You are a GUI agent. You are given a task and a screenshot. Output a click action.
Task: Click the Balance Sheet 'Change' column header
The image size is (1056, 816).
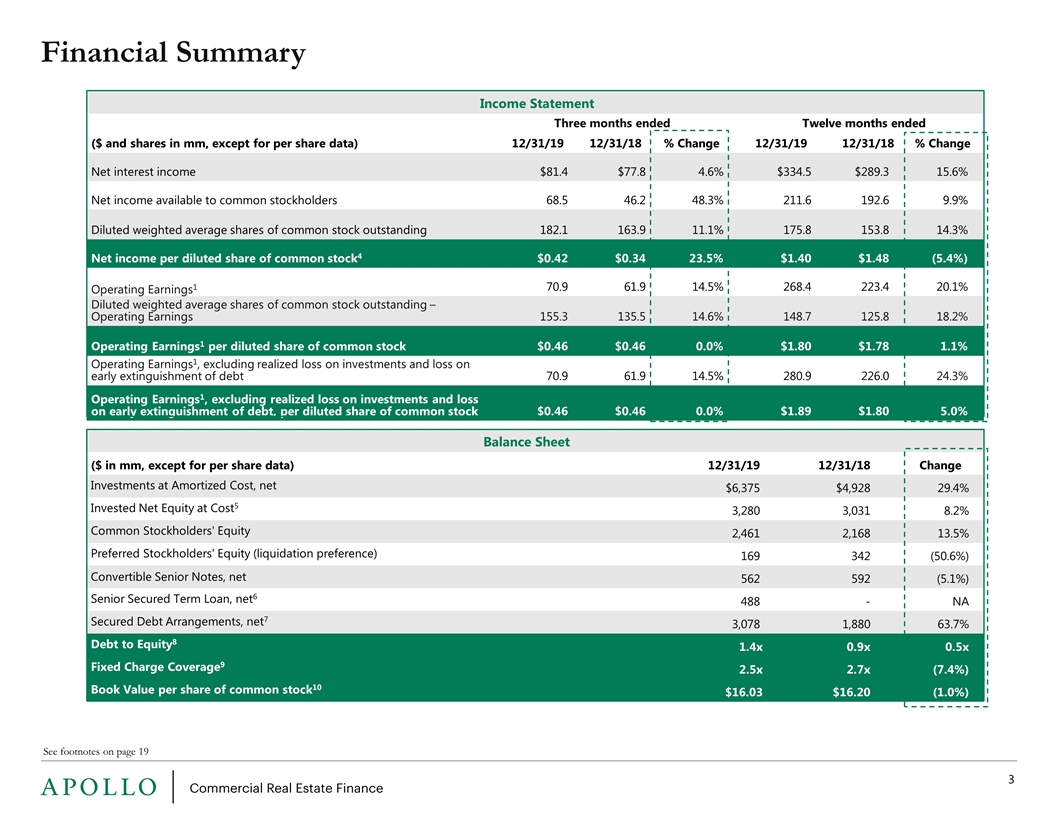coord(940,465)
